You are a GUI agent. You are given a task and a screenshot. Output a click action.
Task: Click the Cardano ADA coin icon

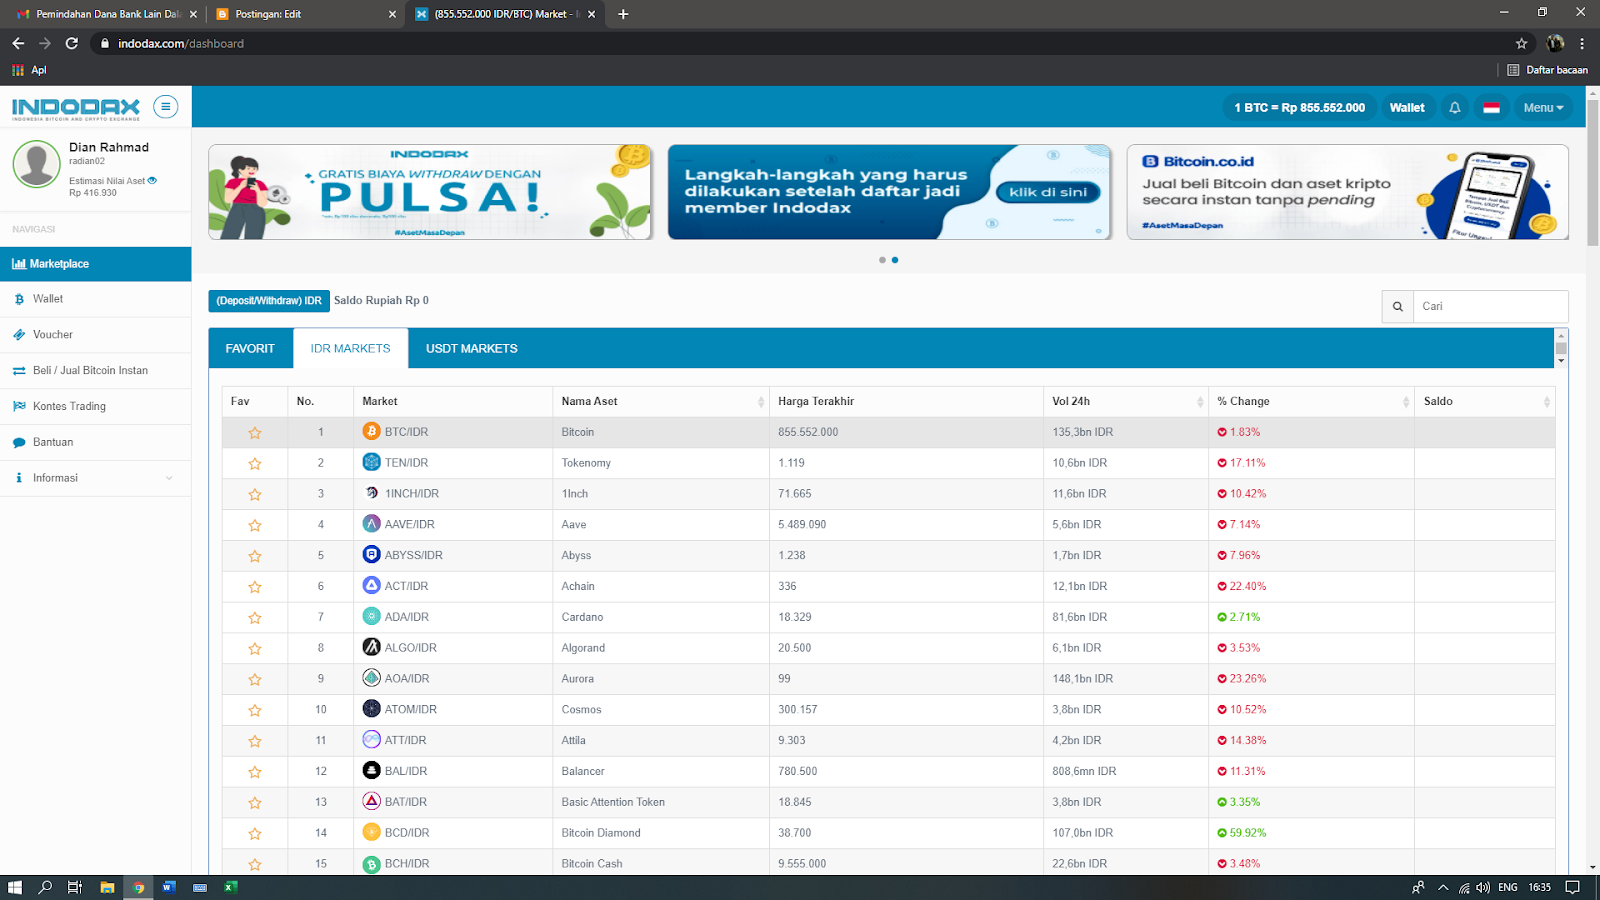[x=371, y=616]
